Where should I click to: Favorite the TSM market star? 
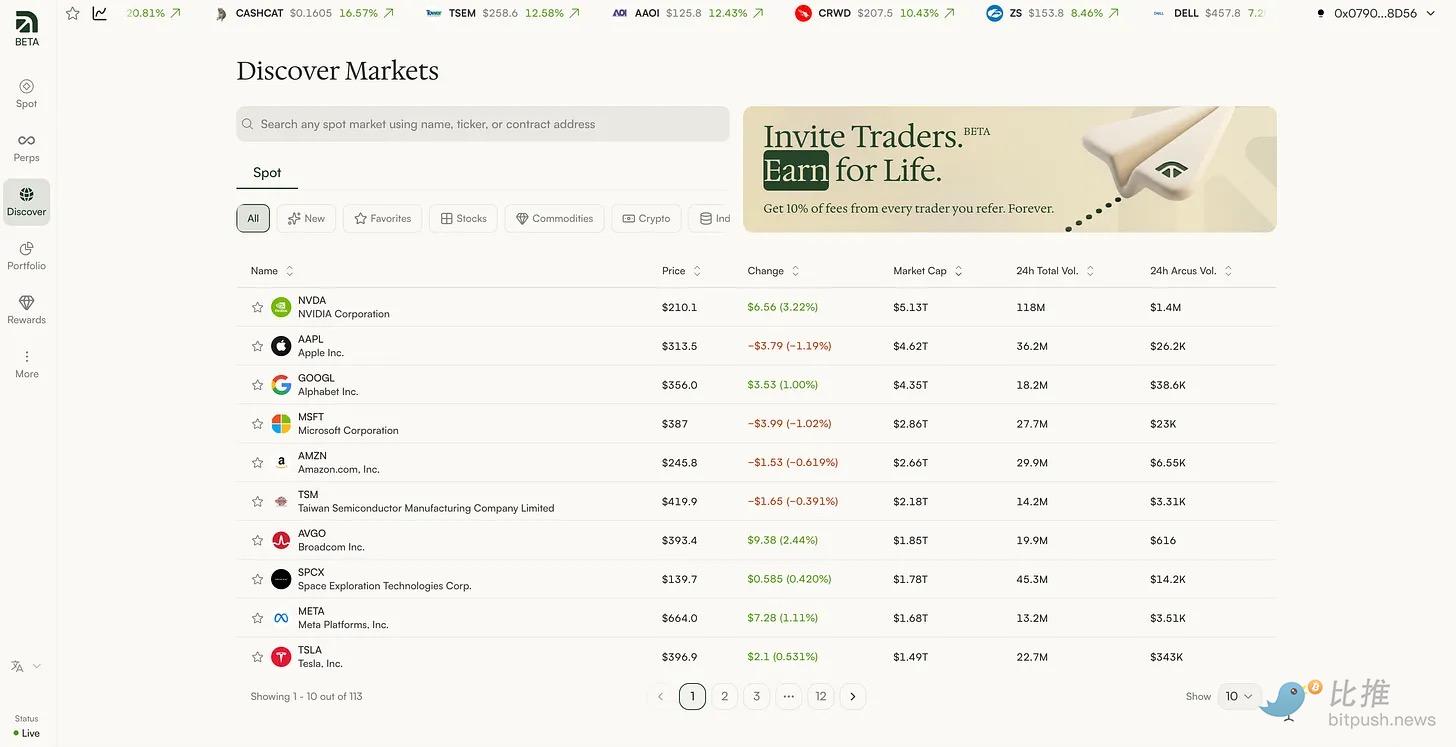257,501
